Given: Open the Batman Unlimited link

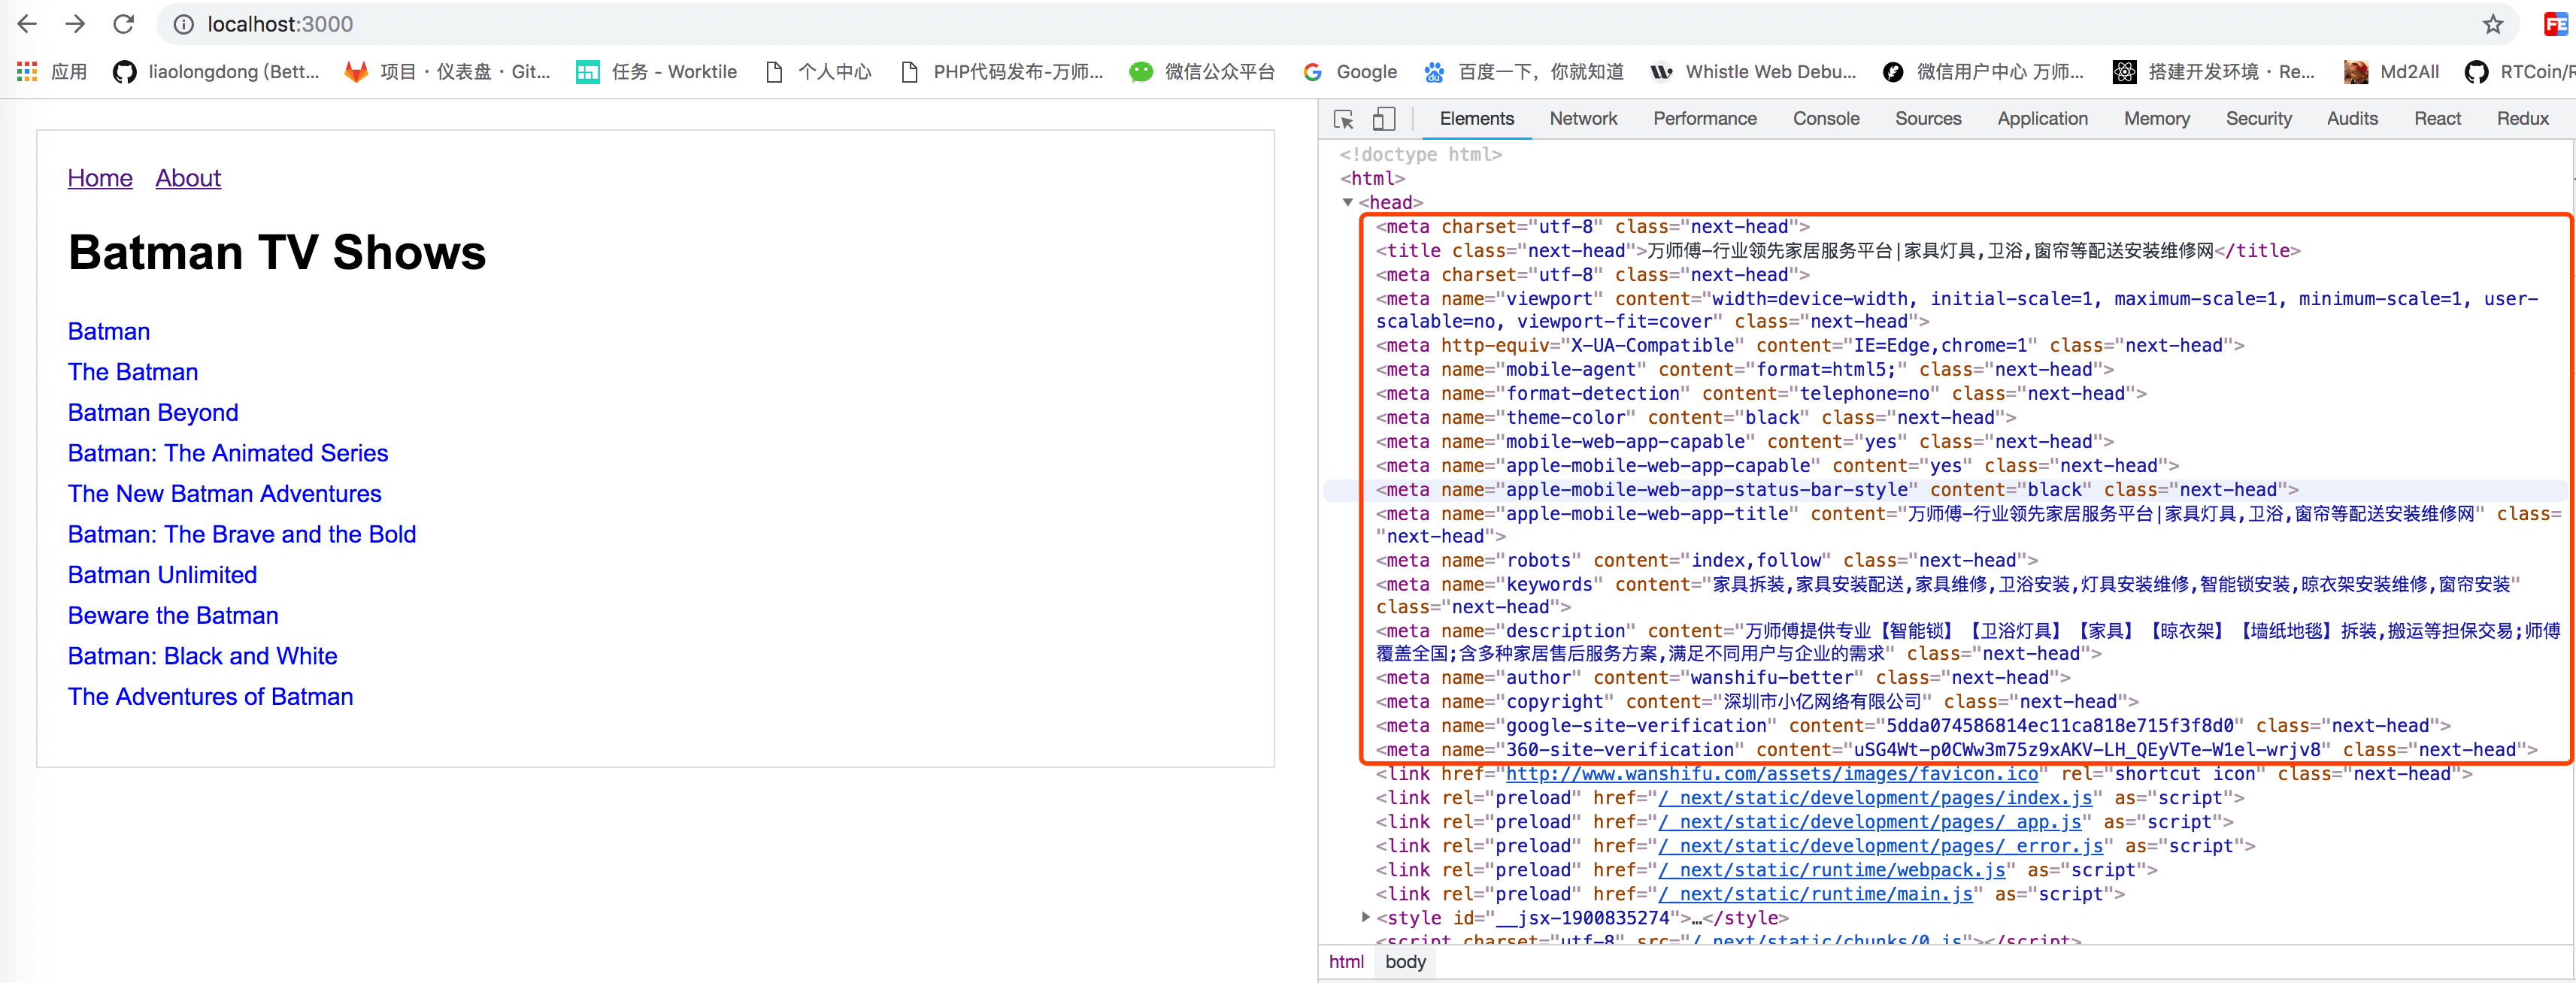Looking at the screenshot, I should pos(163,575).
